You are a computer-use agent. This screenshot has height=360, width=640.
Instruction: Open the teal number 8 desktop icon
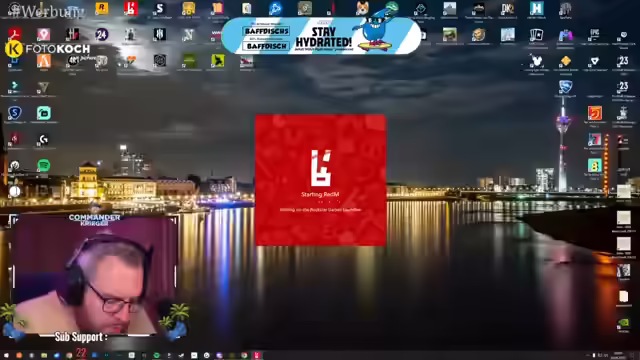594,165
